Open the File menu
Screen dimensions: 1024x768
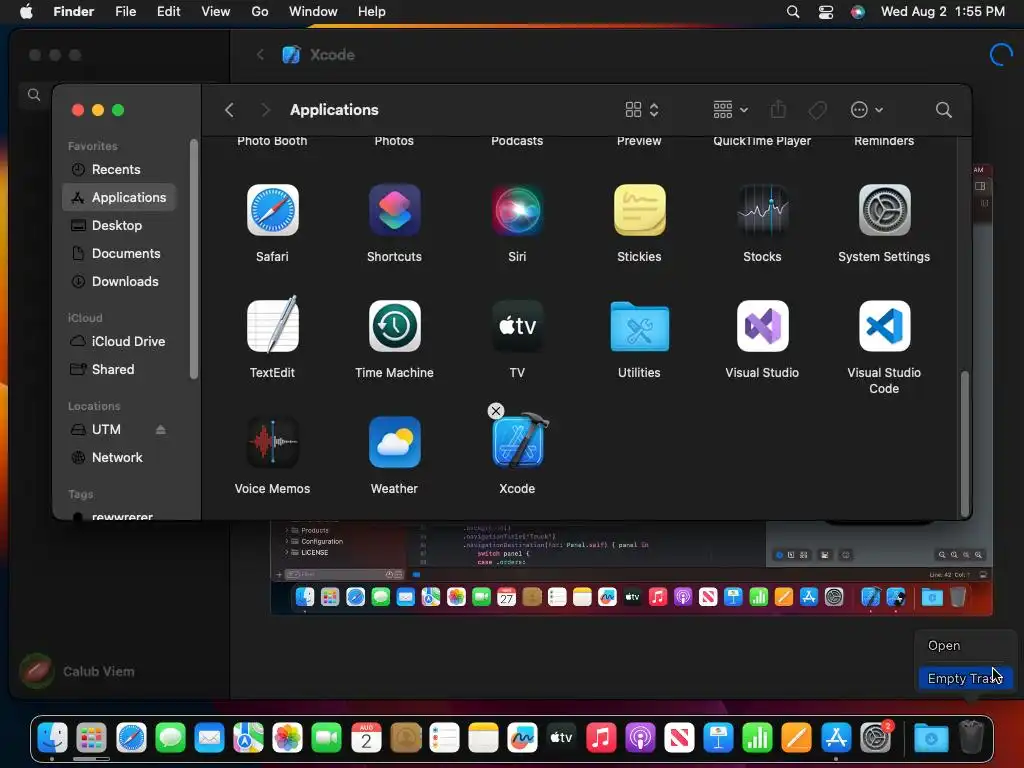pos(125,12)
